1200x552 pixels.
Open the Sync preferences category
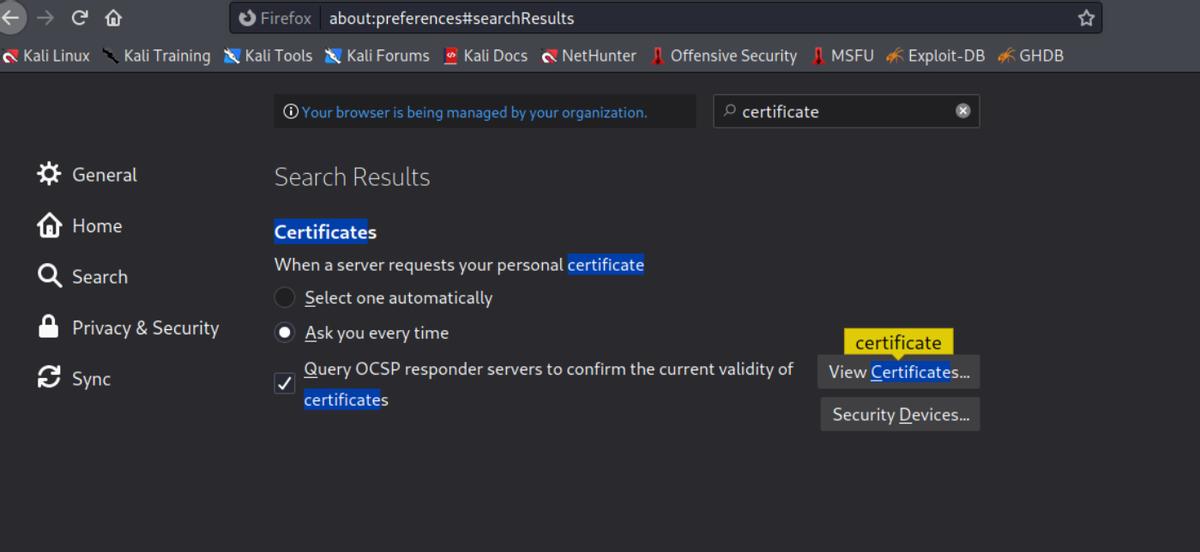coord(73,379)
